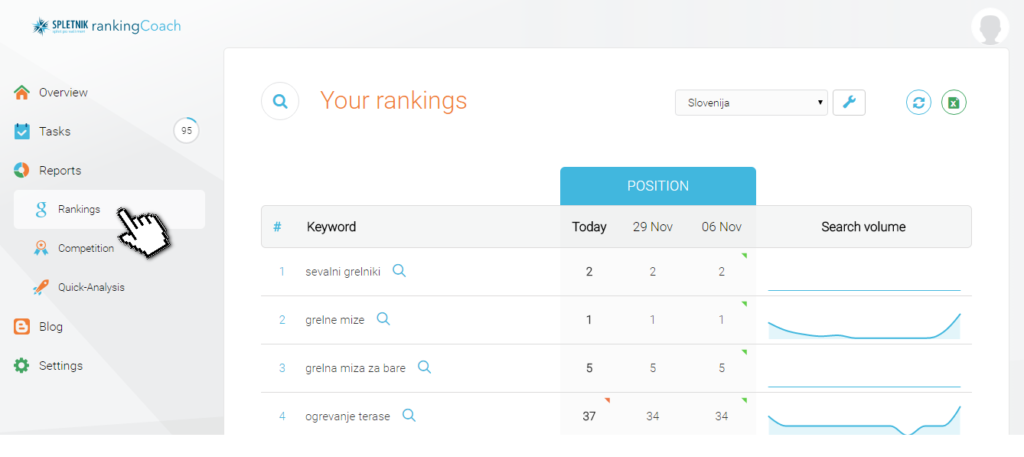Click 29 Nov position 34 for ogrevanje terase
Screen dimensions: 1024x457
653,417
